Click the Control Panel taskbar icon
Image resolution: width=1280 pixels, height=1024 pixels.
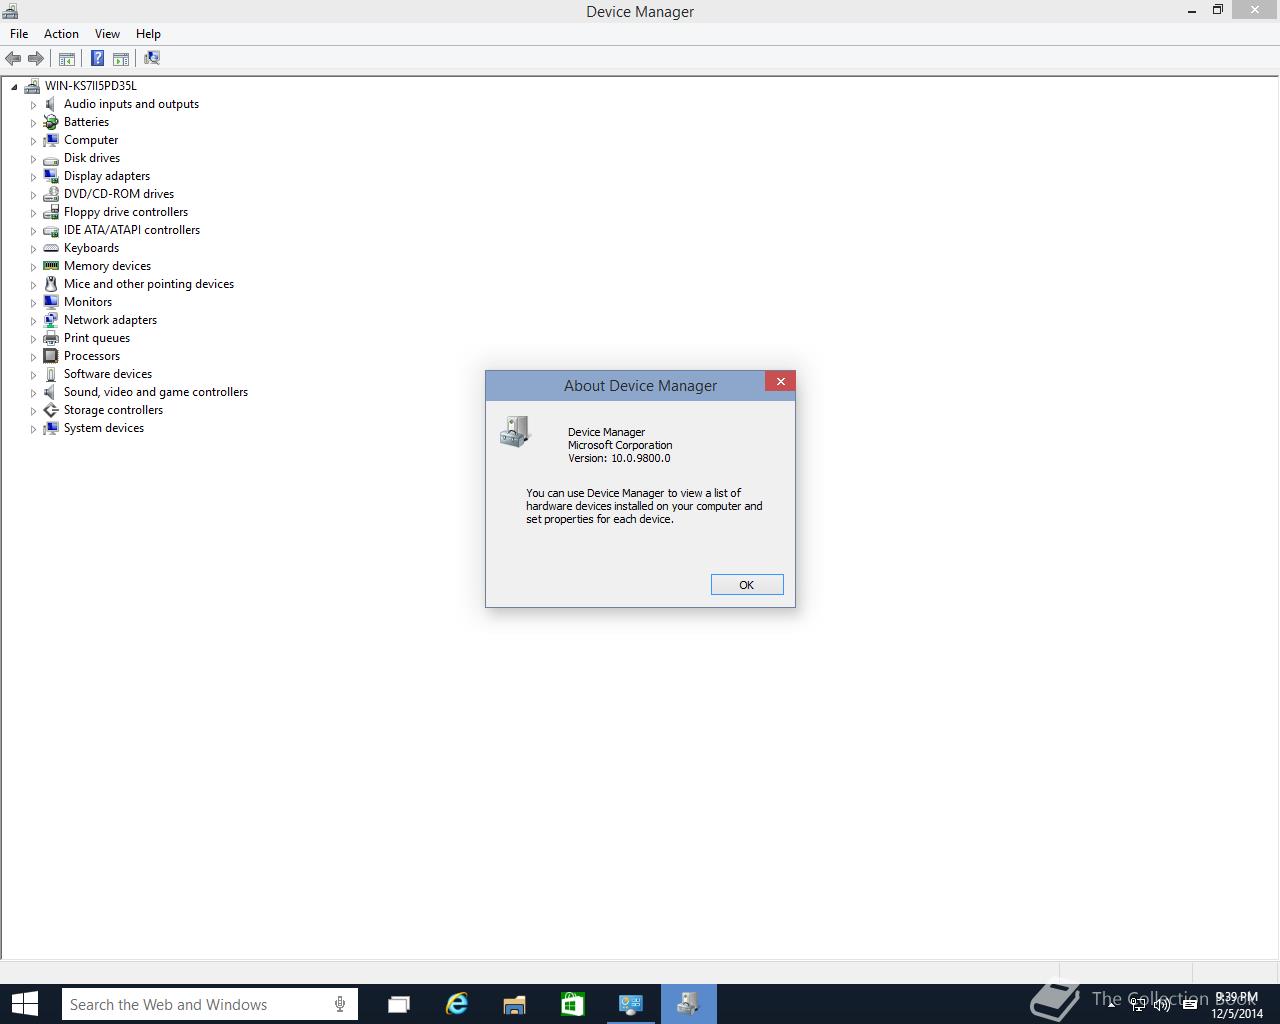coord(631,1004)
